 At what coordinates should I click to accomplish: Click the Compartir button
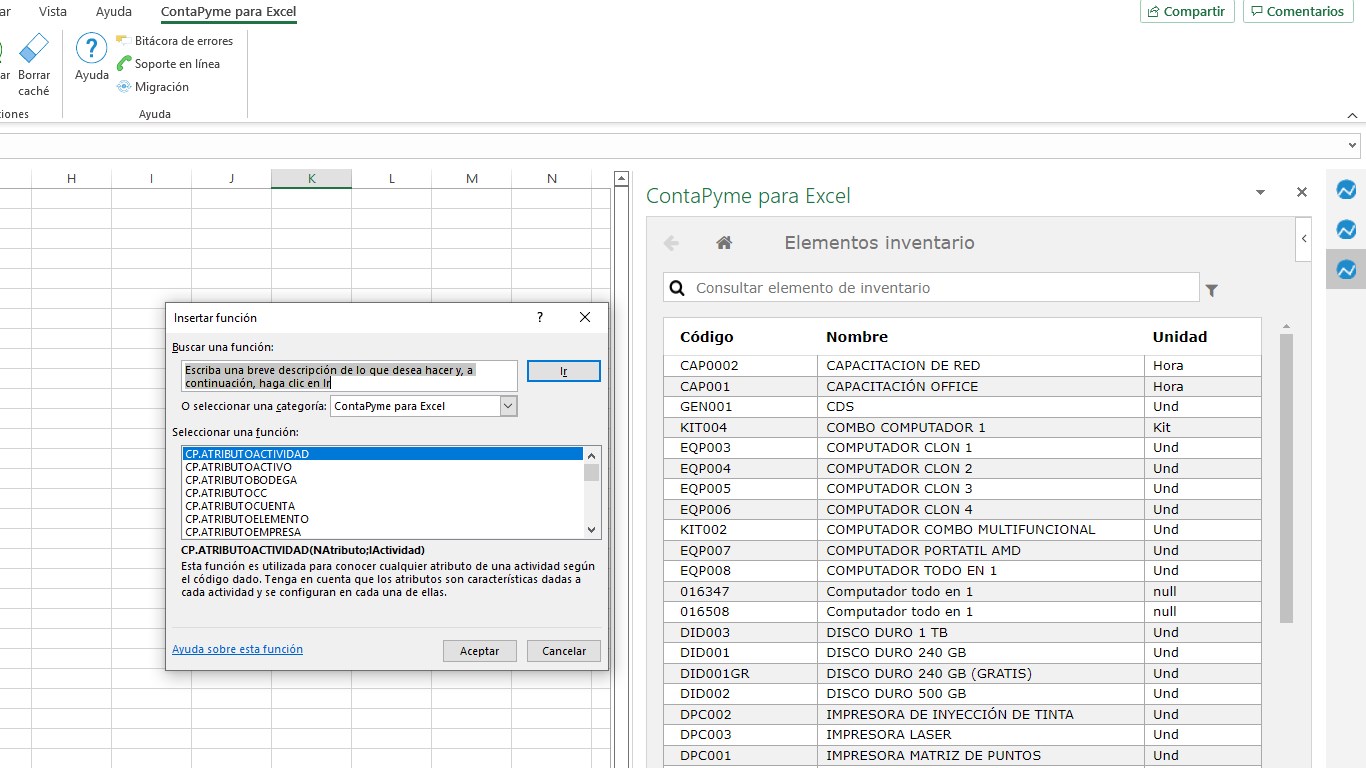pos(1187,11)
